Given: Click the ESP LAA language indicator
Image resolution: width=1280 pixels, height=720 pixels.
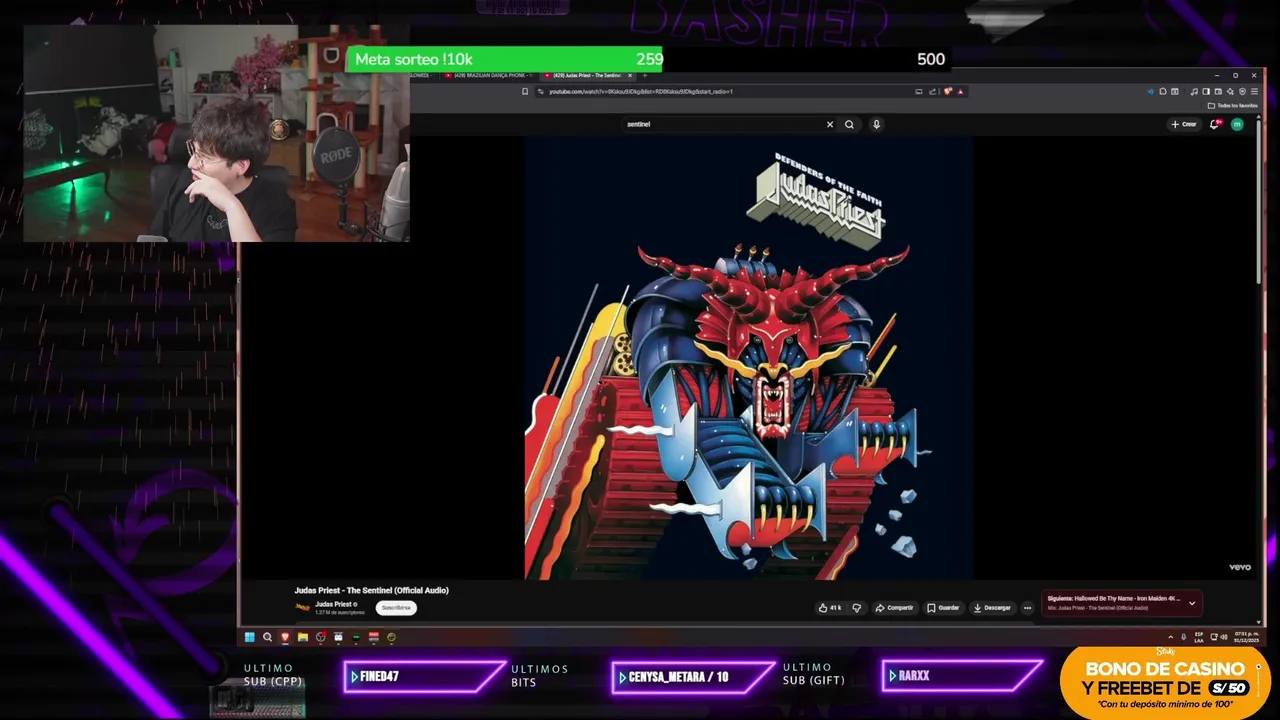Looking at the screenshot, I should click(x=1199, y=637).
